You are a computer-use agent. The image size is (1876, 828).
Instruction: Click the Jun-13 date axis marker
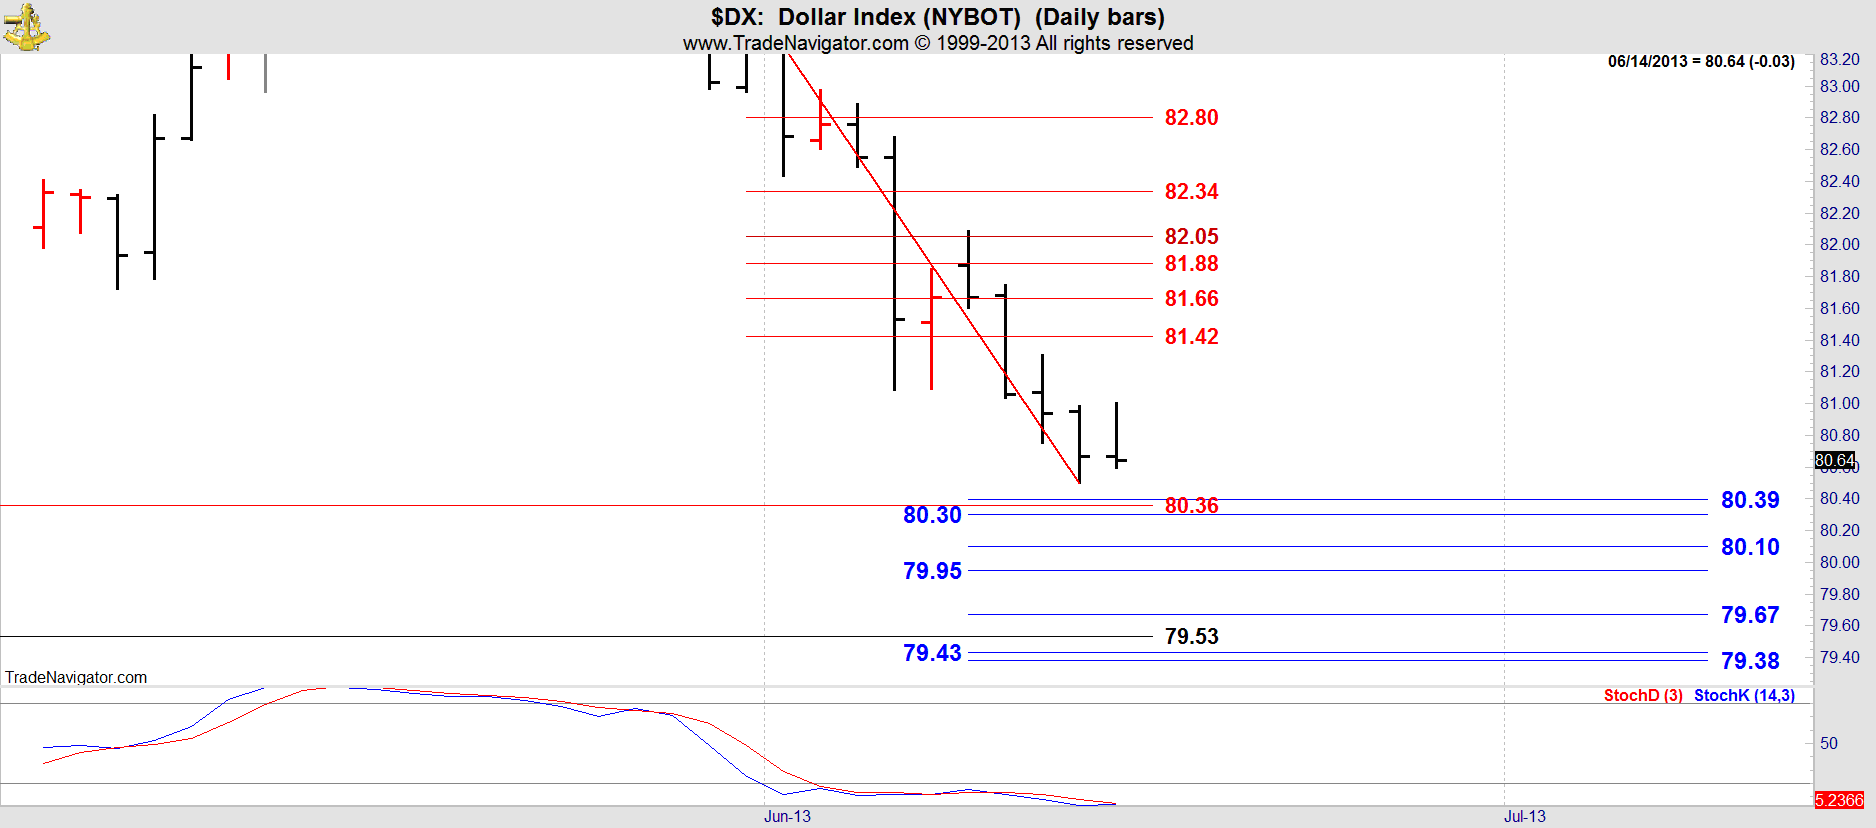click(x=787, y=816)
